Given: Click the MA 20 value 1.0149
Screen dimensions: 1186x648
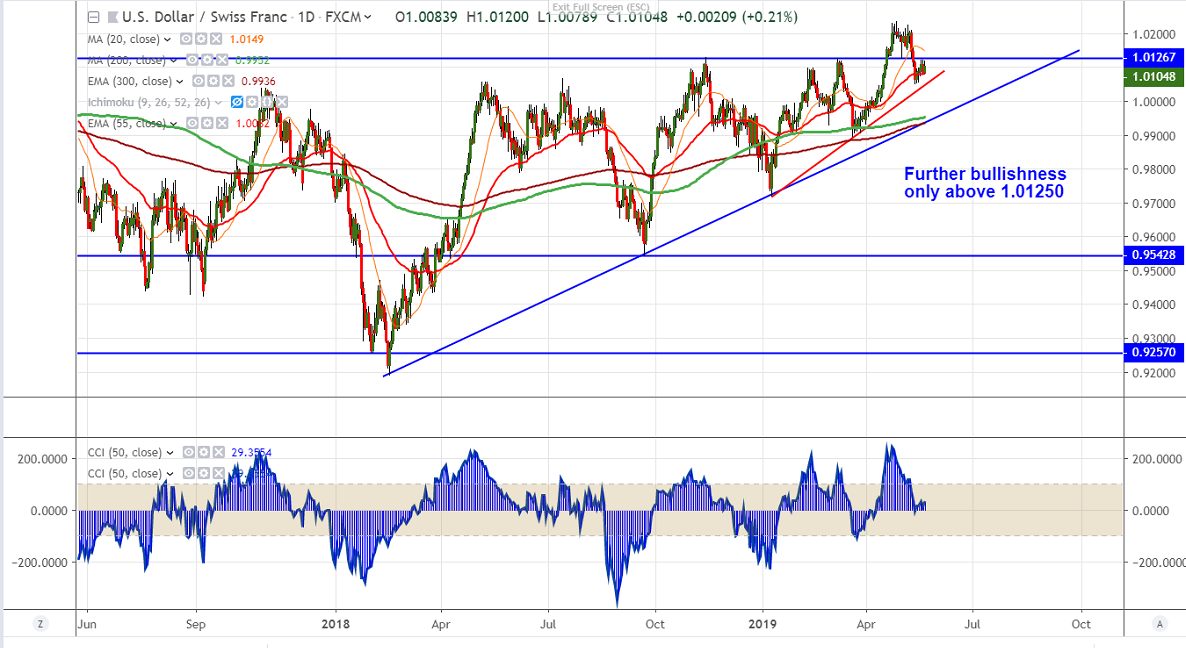Looking at the screenshot, I should [x=247, y=39].
